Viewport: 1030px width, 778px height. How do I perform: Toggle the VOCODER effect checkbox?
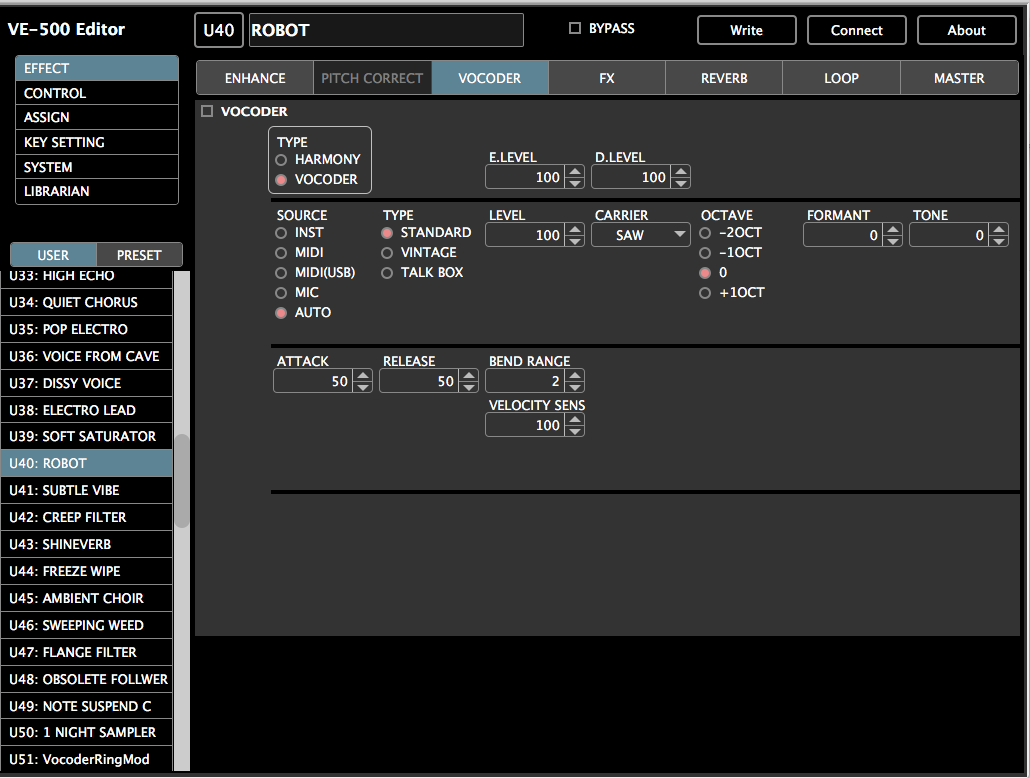[x=207, y=111]
